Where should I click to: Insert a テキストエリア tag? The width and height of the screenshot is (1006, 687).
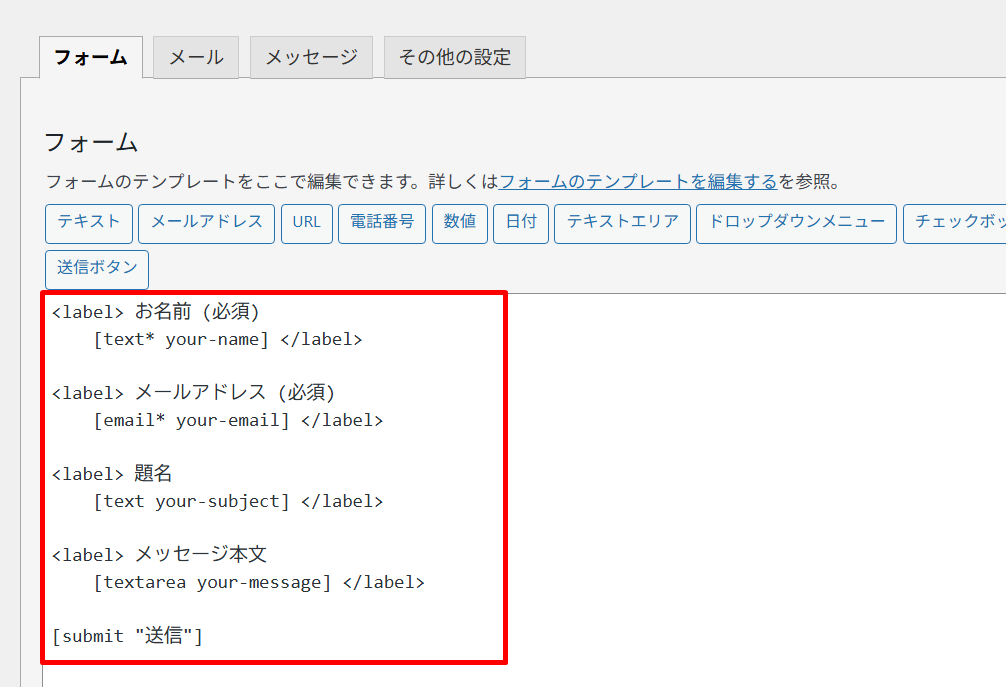pos(622,224)
